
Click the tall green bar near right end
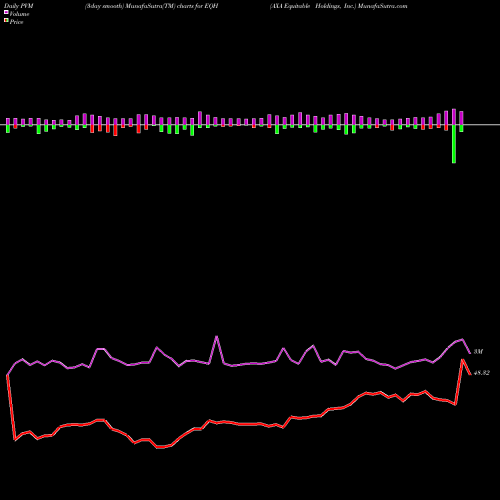[x=454, y=144]
